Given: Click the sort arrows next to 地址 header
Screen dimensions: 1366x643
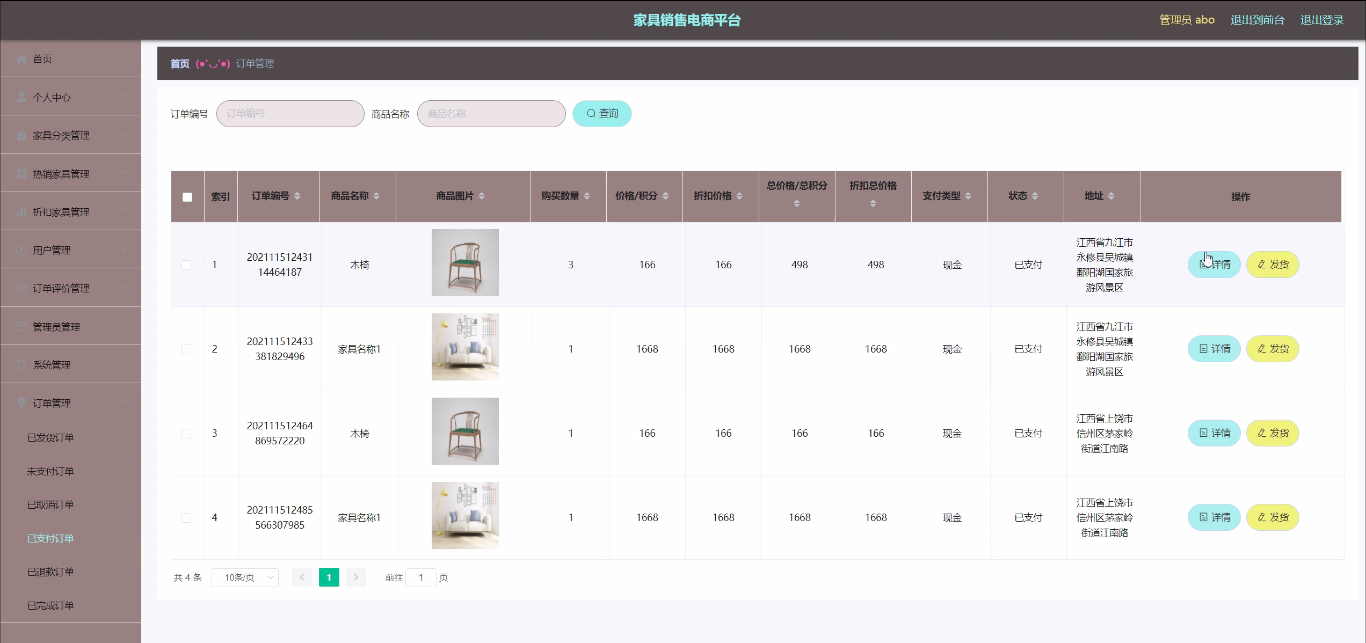Looking at the screenshot, I should point(1110,197).
